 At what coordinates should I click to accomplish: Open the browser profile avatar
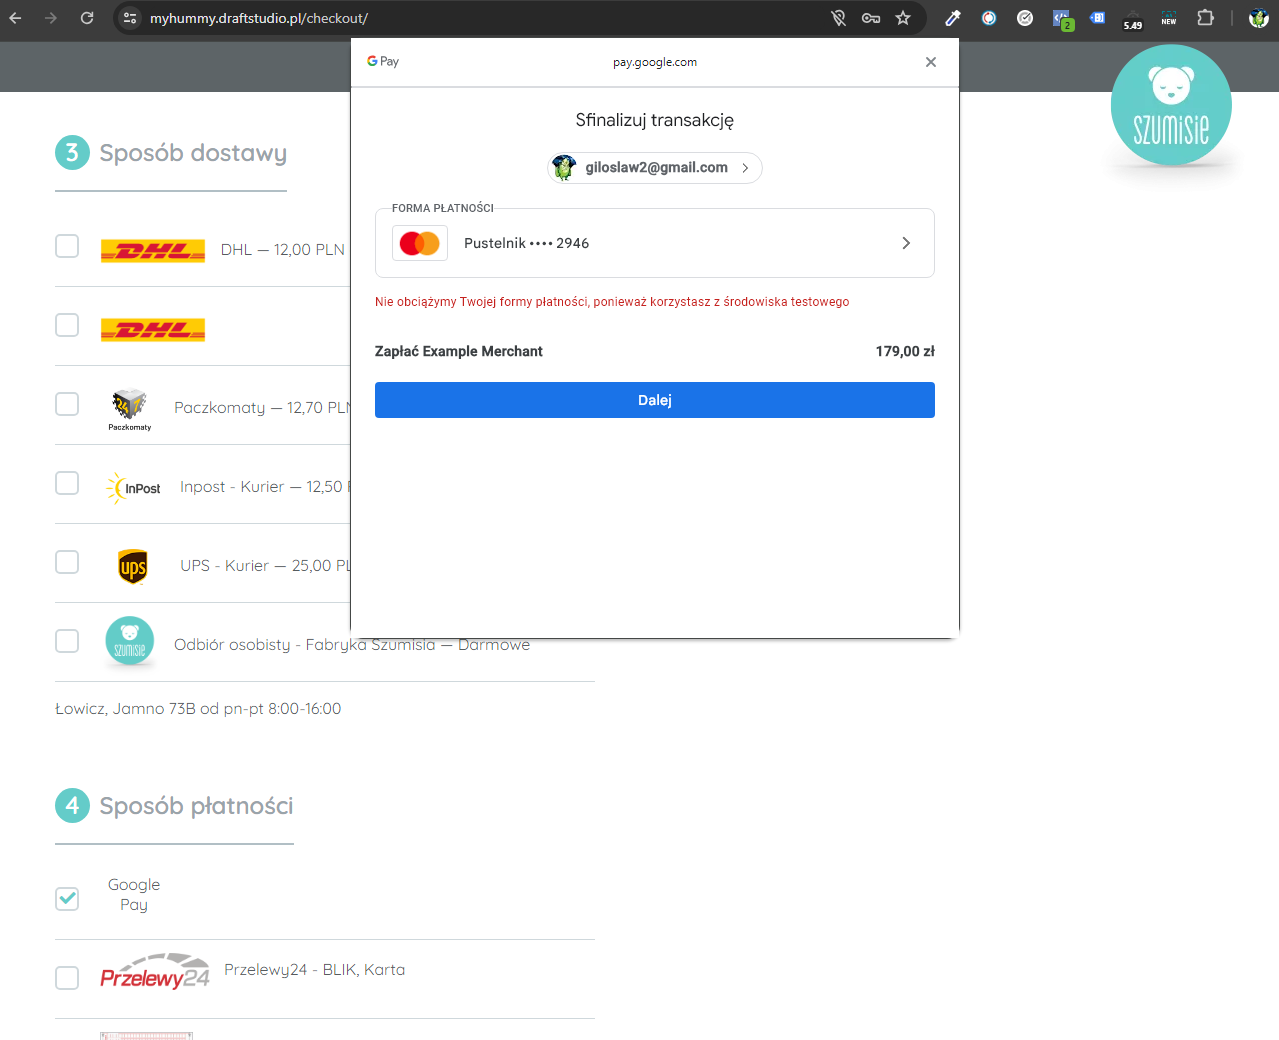pos(1259,18)
